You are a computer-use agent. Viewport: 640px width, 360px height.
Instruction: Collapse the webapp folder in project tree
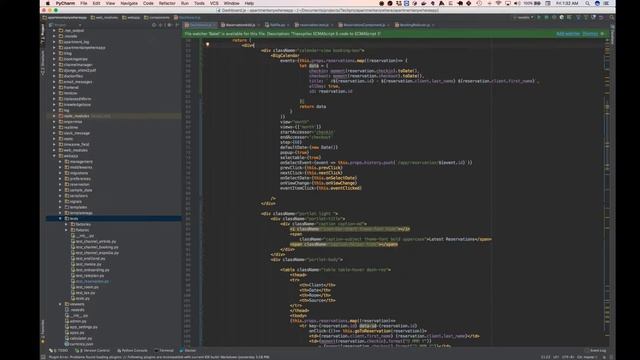(x=54, y=156)
